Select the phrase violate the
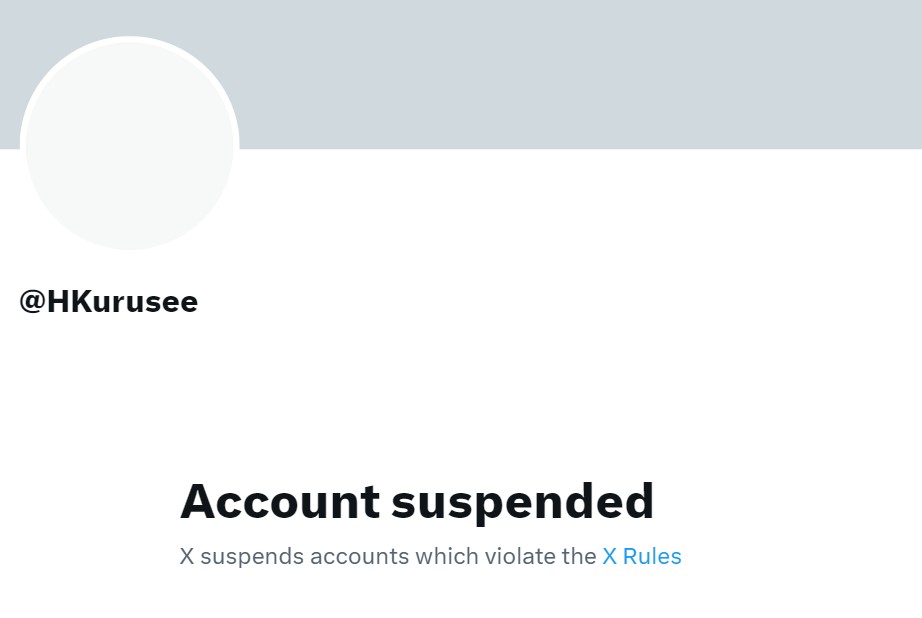The image size is (922, 618). pyautogui.click(x=540, y=556)
